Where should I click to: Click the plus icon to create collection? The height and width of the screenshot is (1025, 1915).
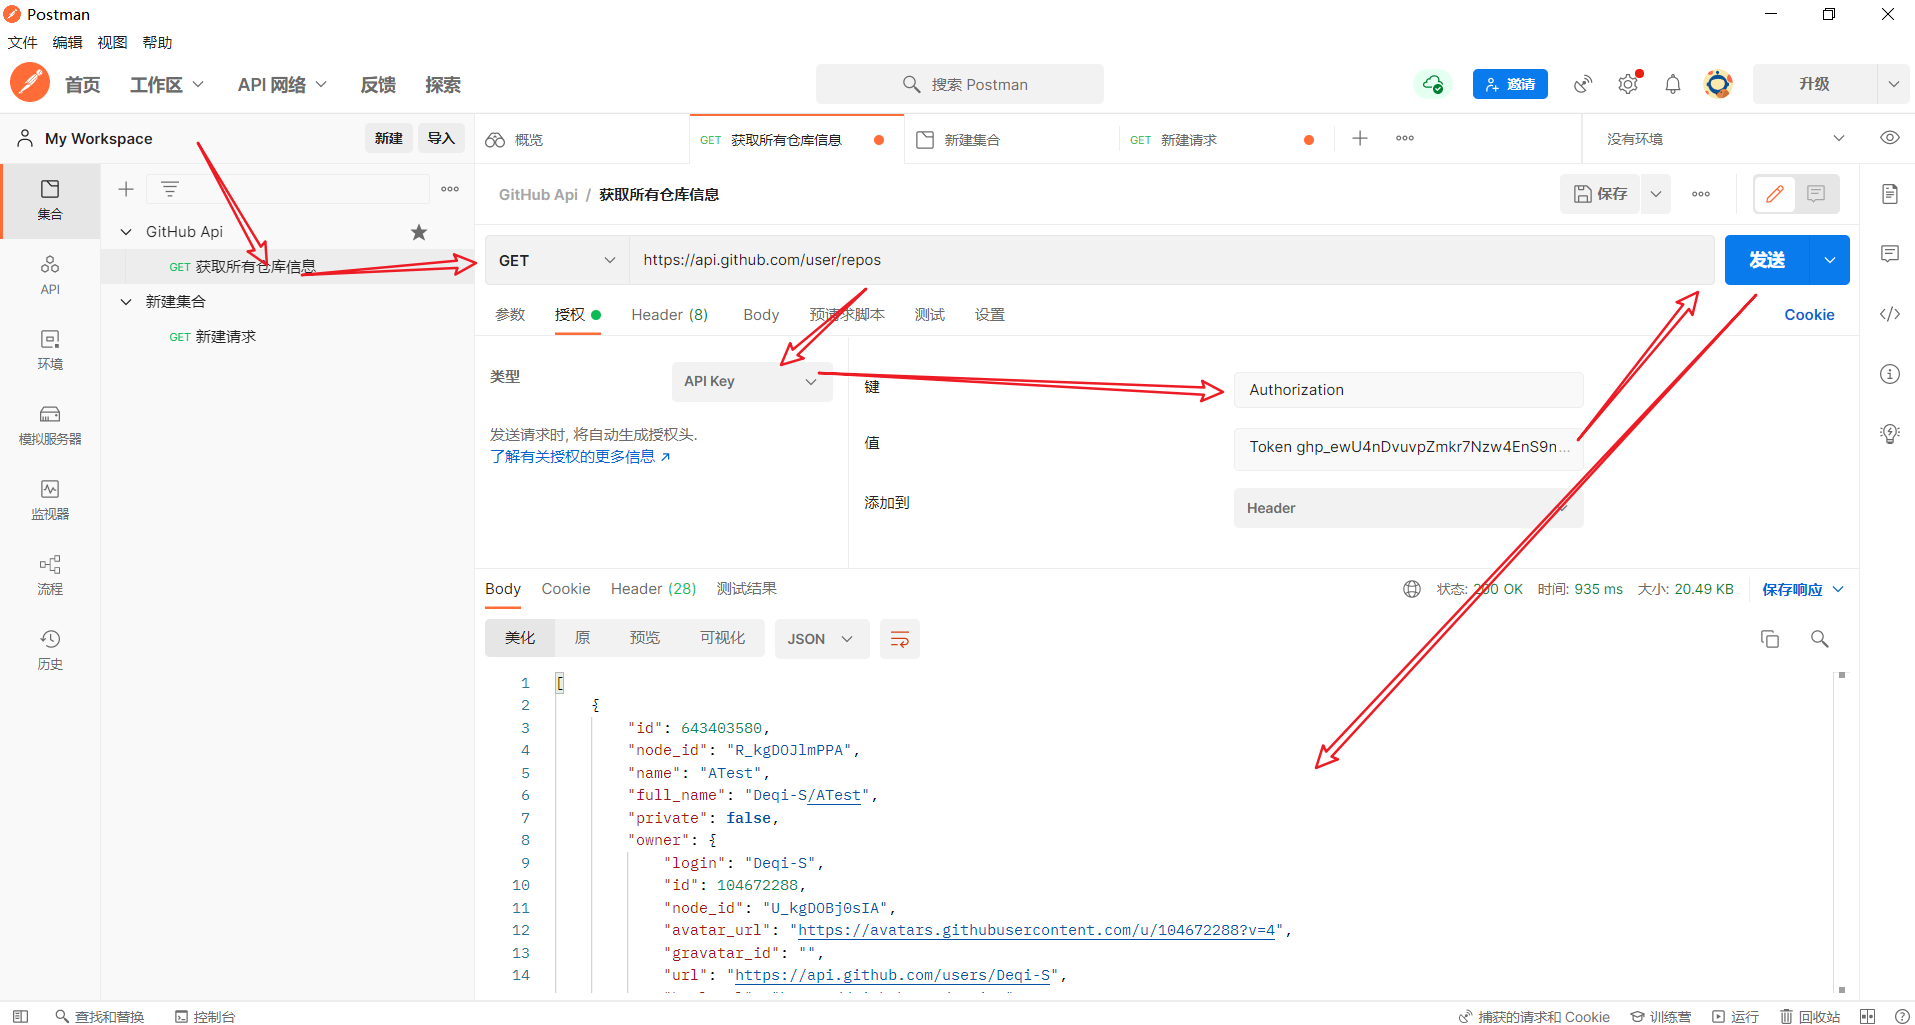click(x=126, y=189)
